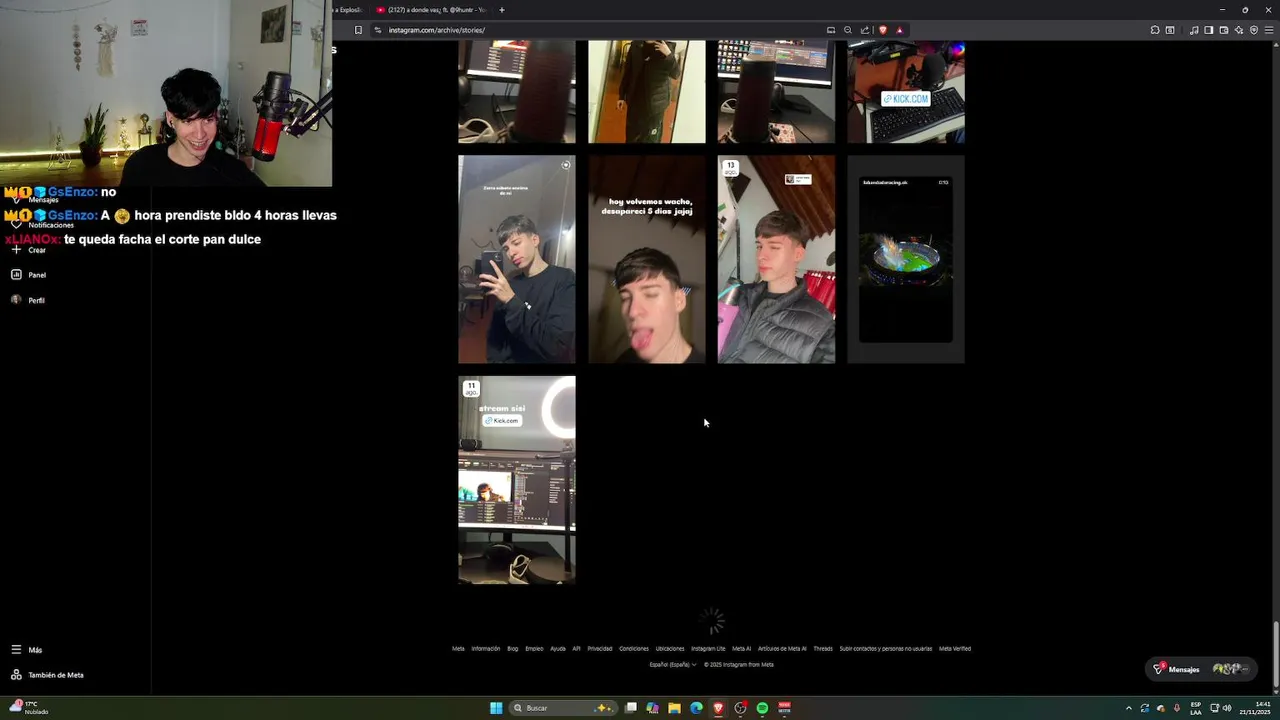This screenshot has width=1280, height=720.
Task: Open the Blog footer link
Action: (512, 649)
